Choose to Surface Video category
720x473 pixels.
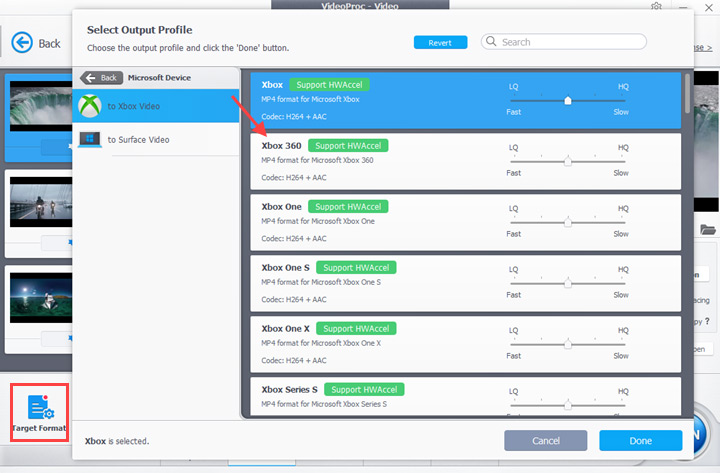[x=156, y=140]
